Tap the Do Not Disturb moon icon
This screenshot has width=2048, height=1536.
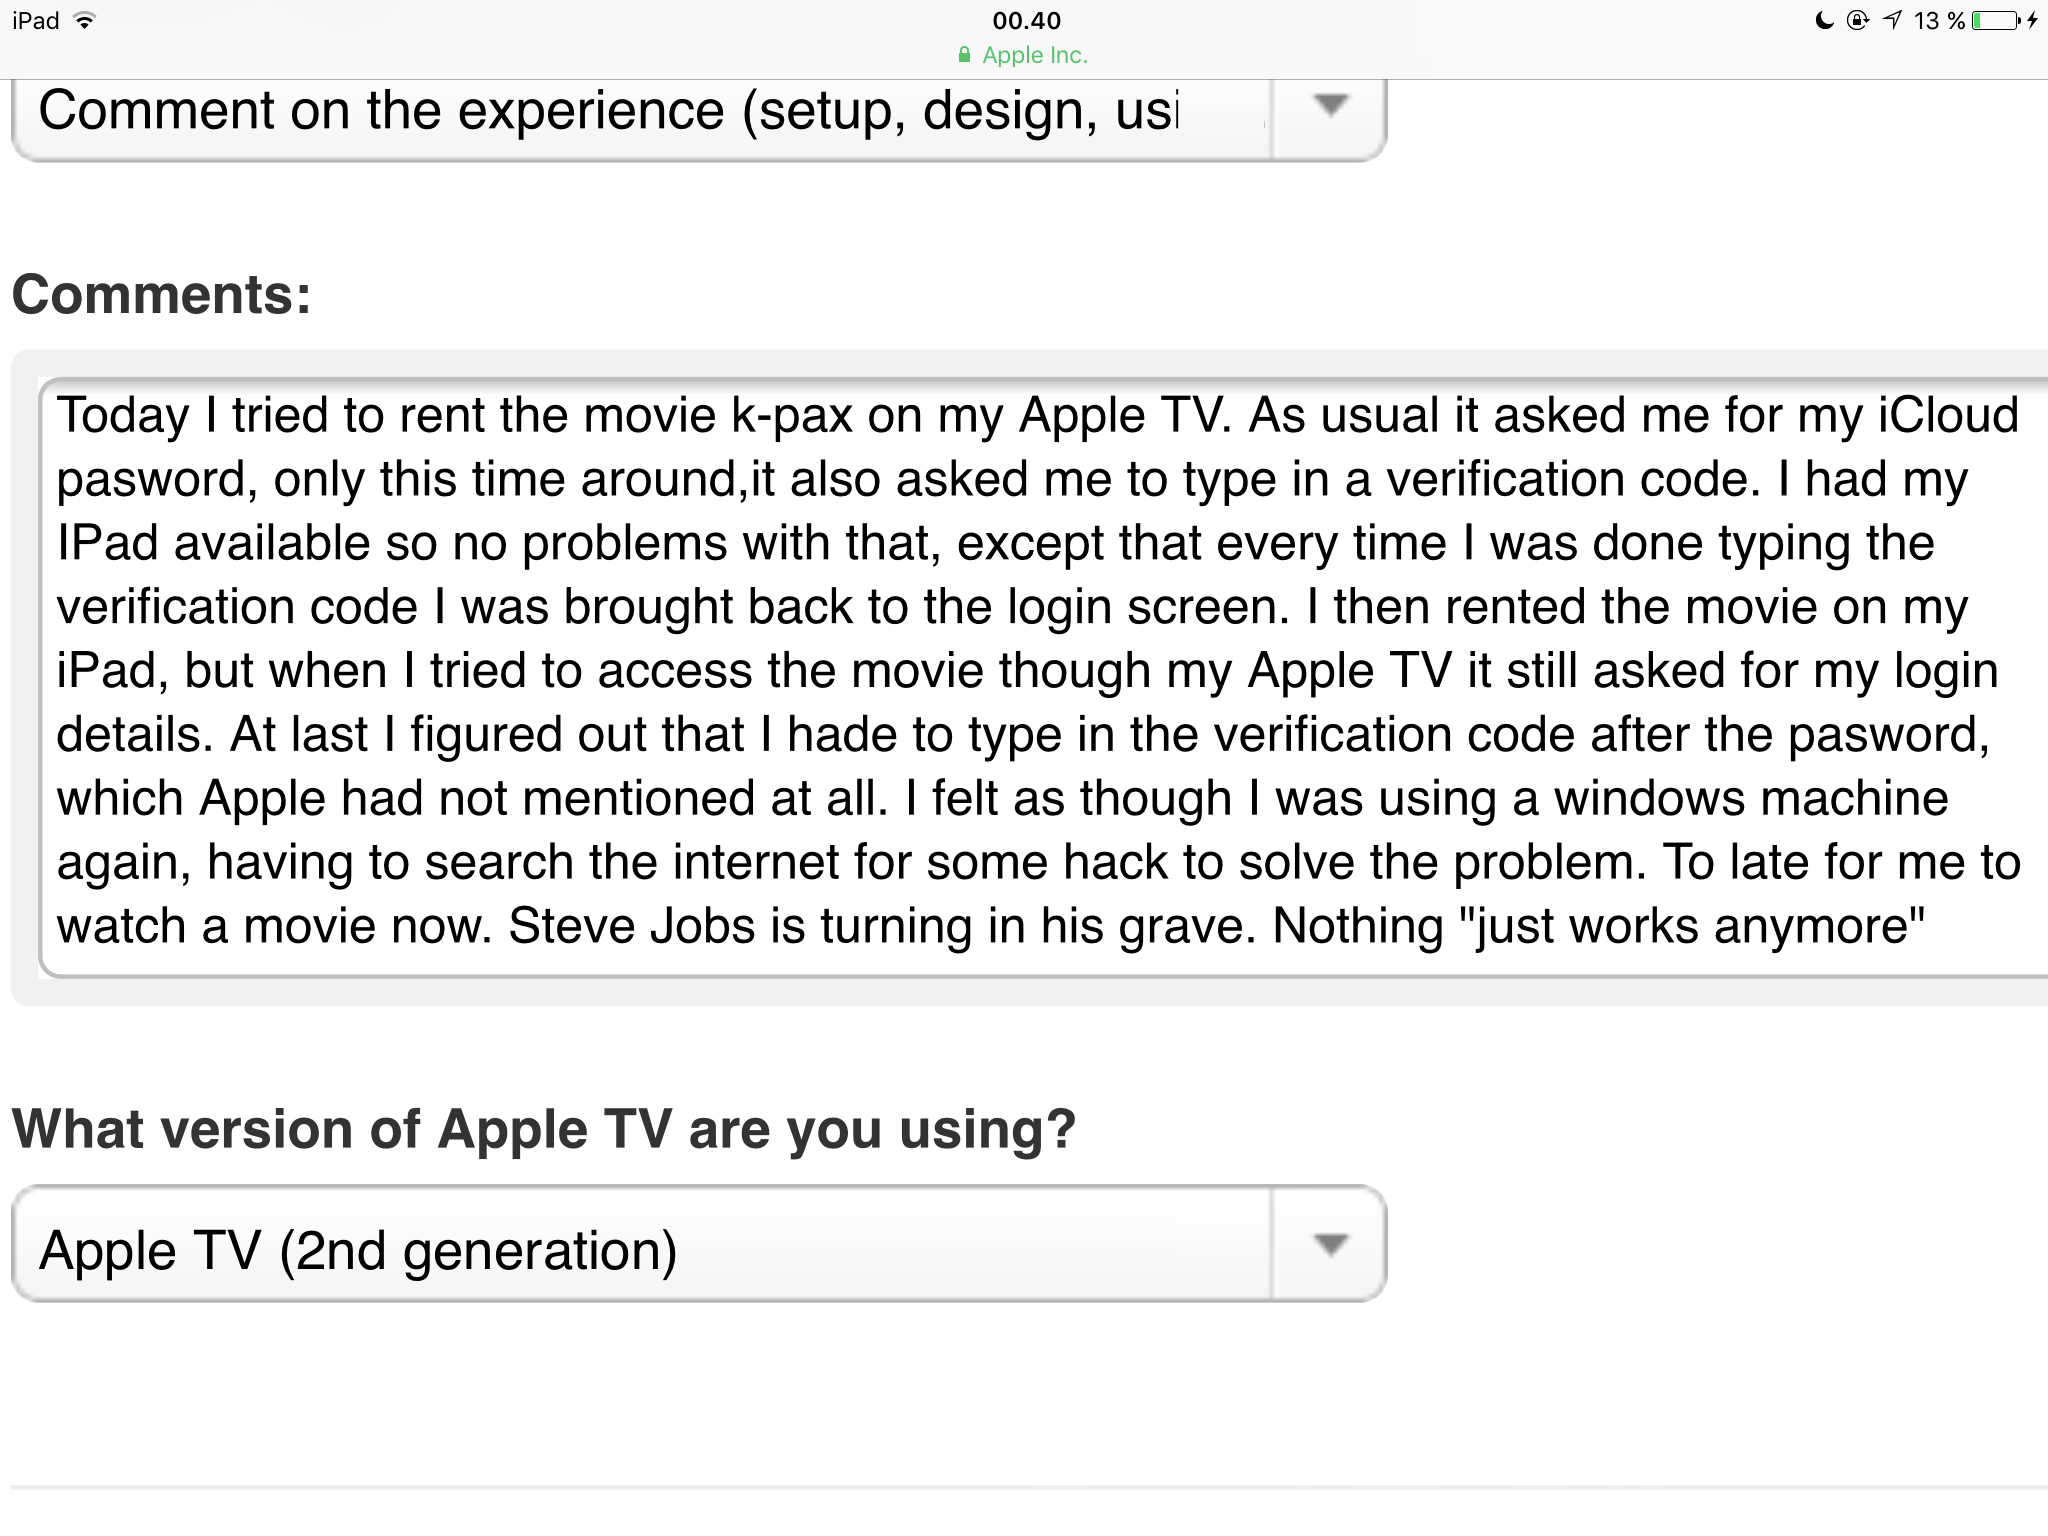click(x=1824, y=21)
